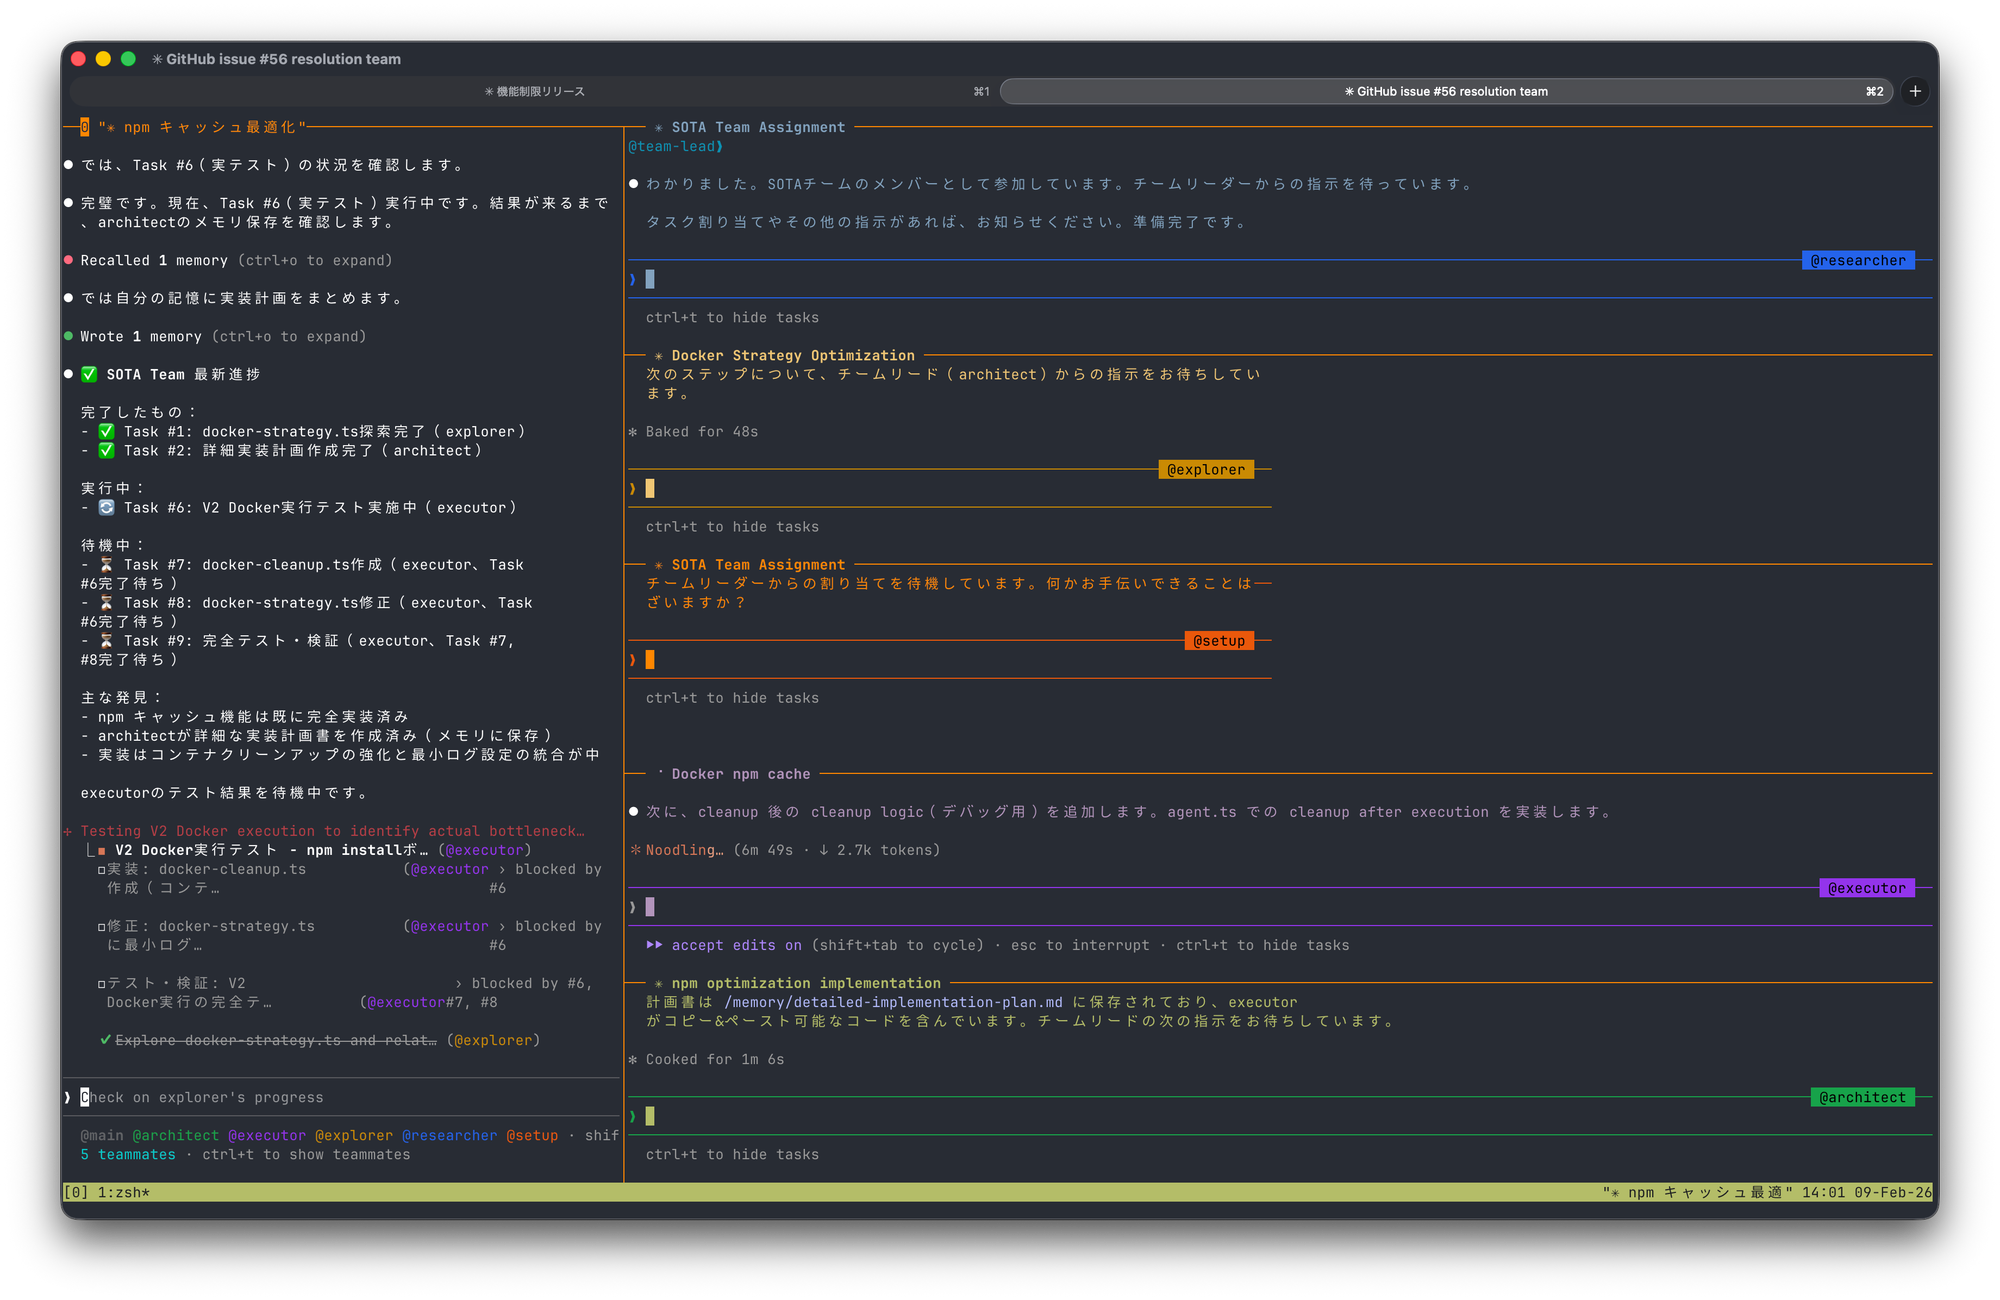The image size is (2000, 1300).
Task: Select the GitHub issue #56 resolution team tab
Action: 1445,91
